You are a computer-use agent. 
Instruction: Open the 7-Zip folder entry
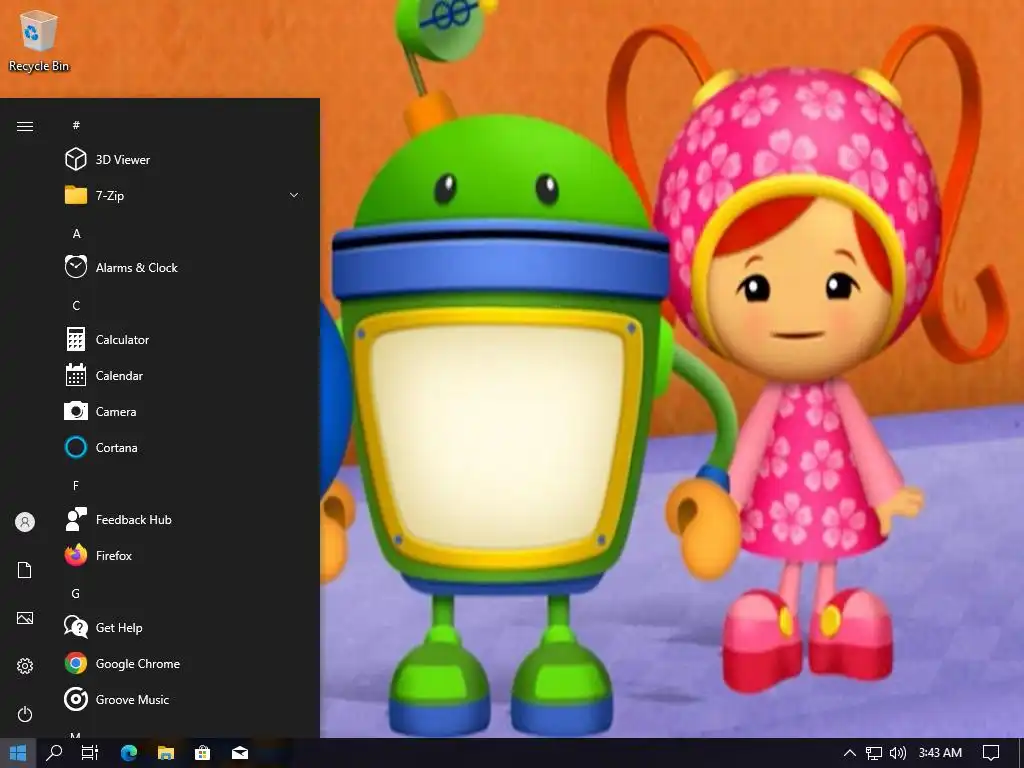point(183,195)
